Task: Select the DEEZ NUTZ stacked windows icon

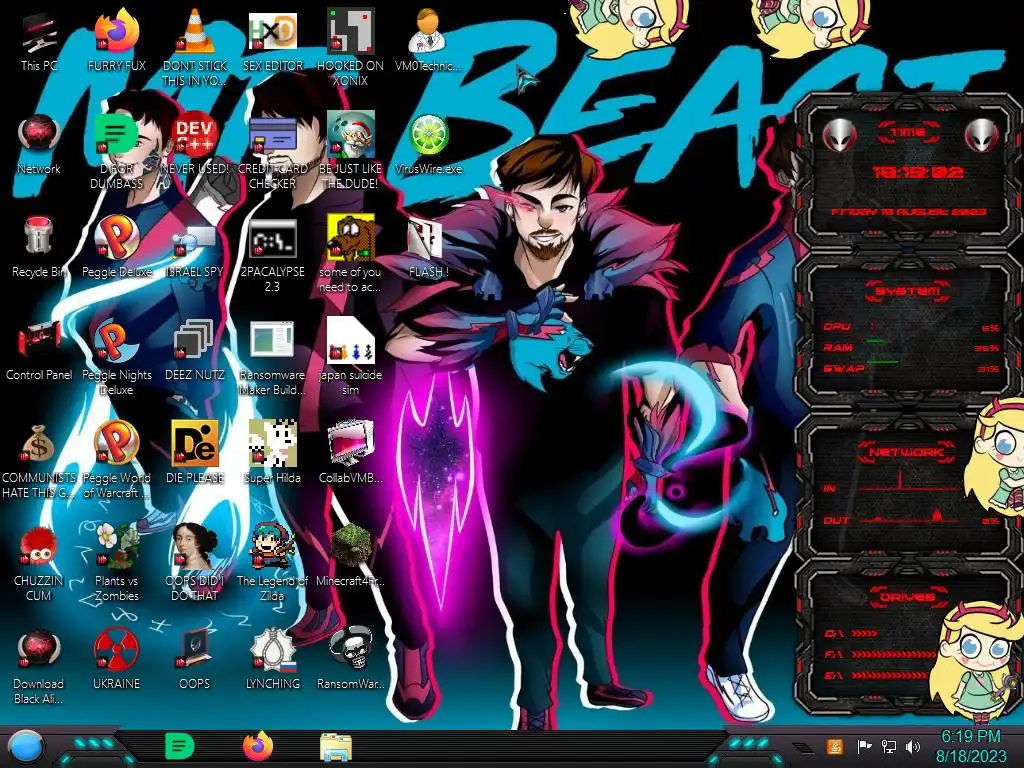Action: [194, 351]
